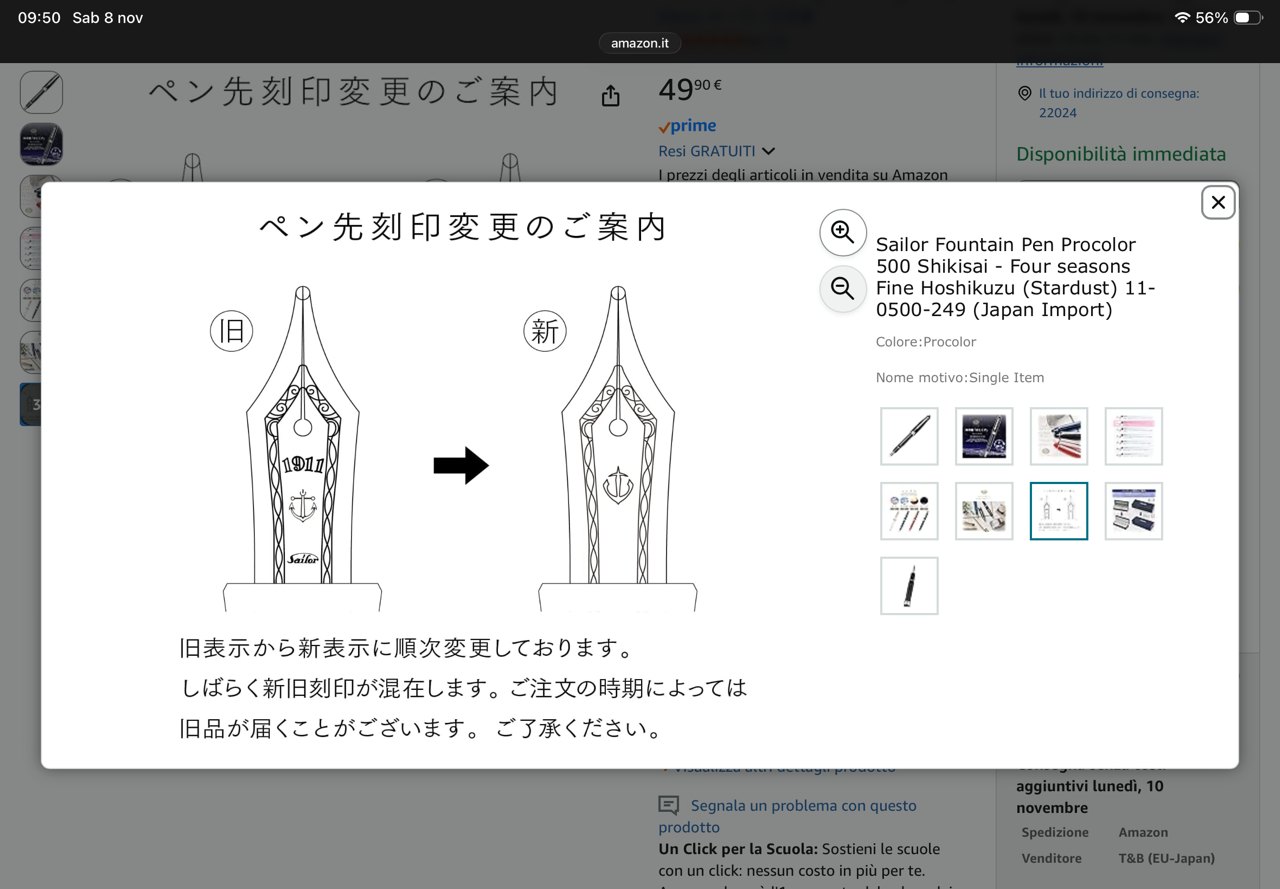Image resolution: width=1280 pixels, height=889 pixels.
Task: Open the Segnala un problema link
Action: coord(803,806)
